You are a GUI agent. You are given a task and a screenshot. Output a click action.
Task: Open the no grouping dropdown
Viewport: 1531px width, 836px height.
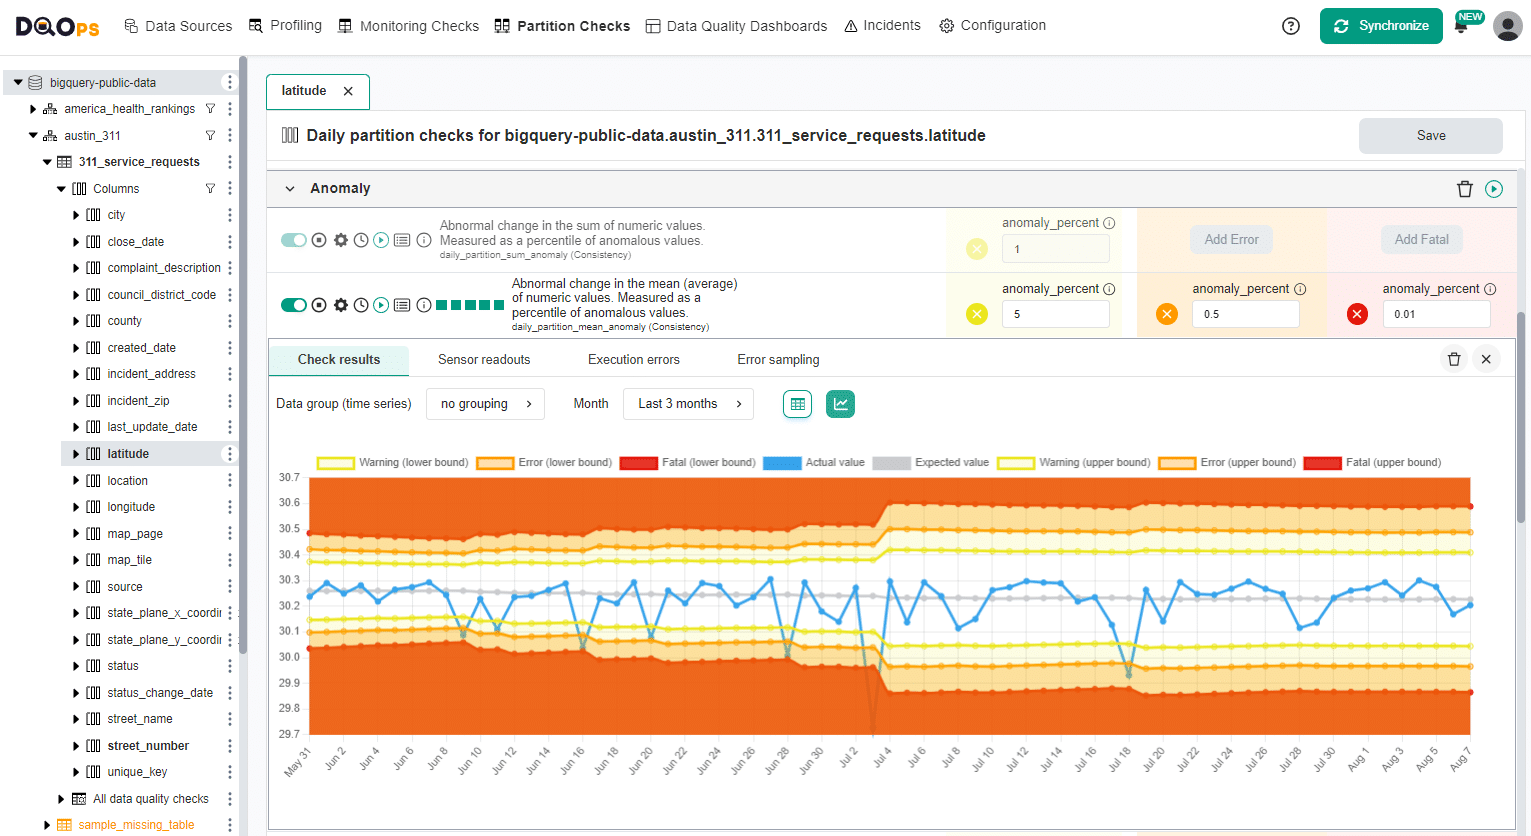click(x=485, y=404)
